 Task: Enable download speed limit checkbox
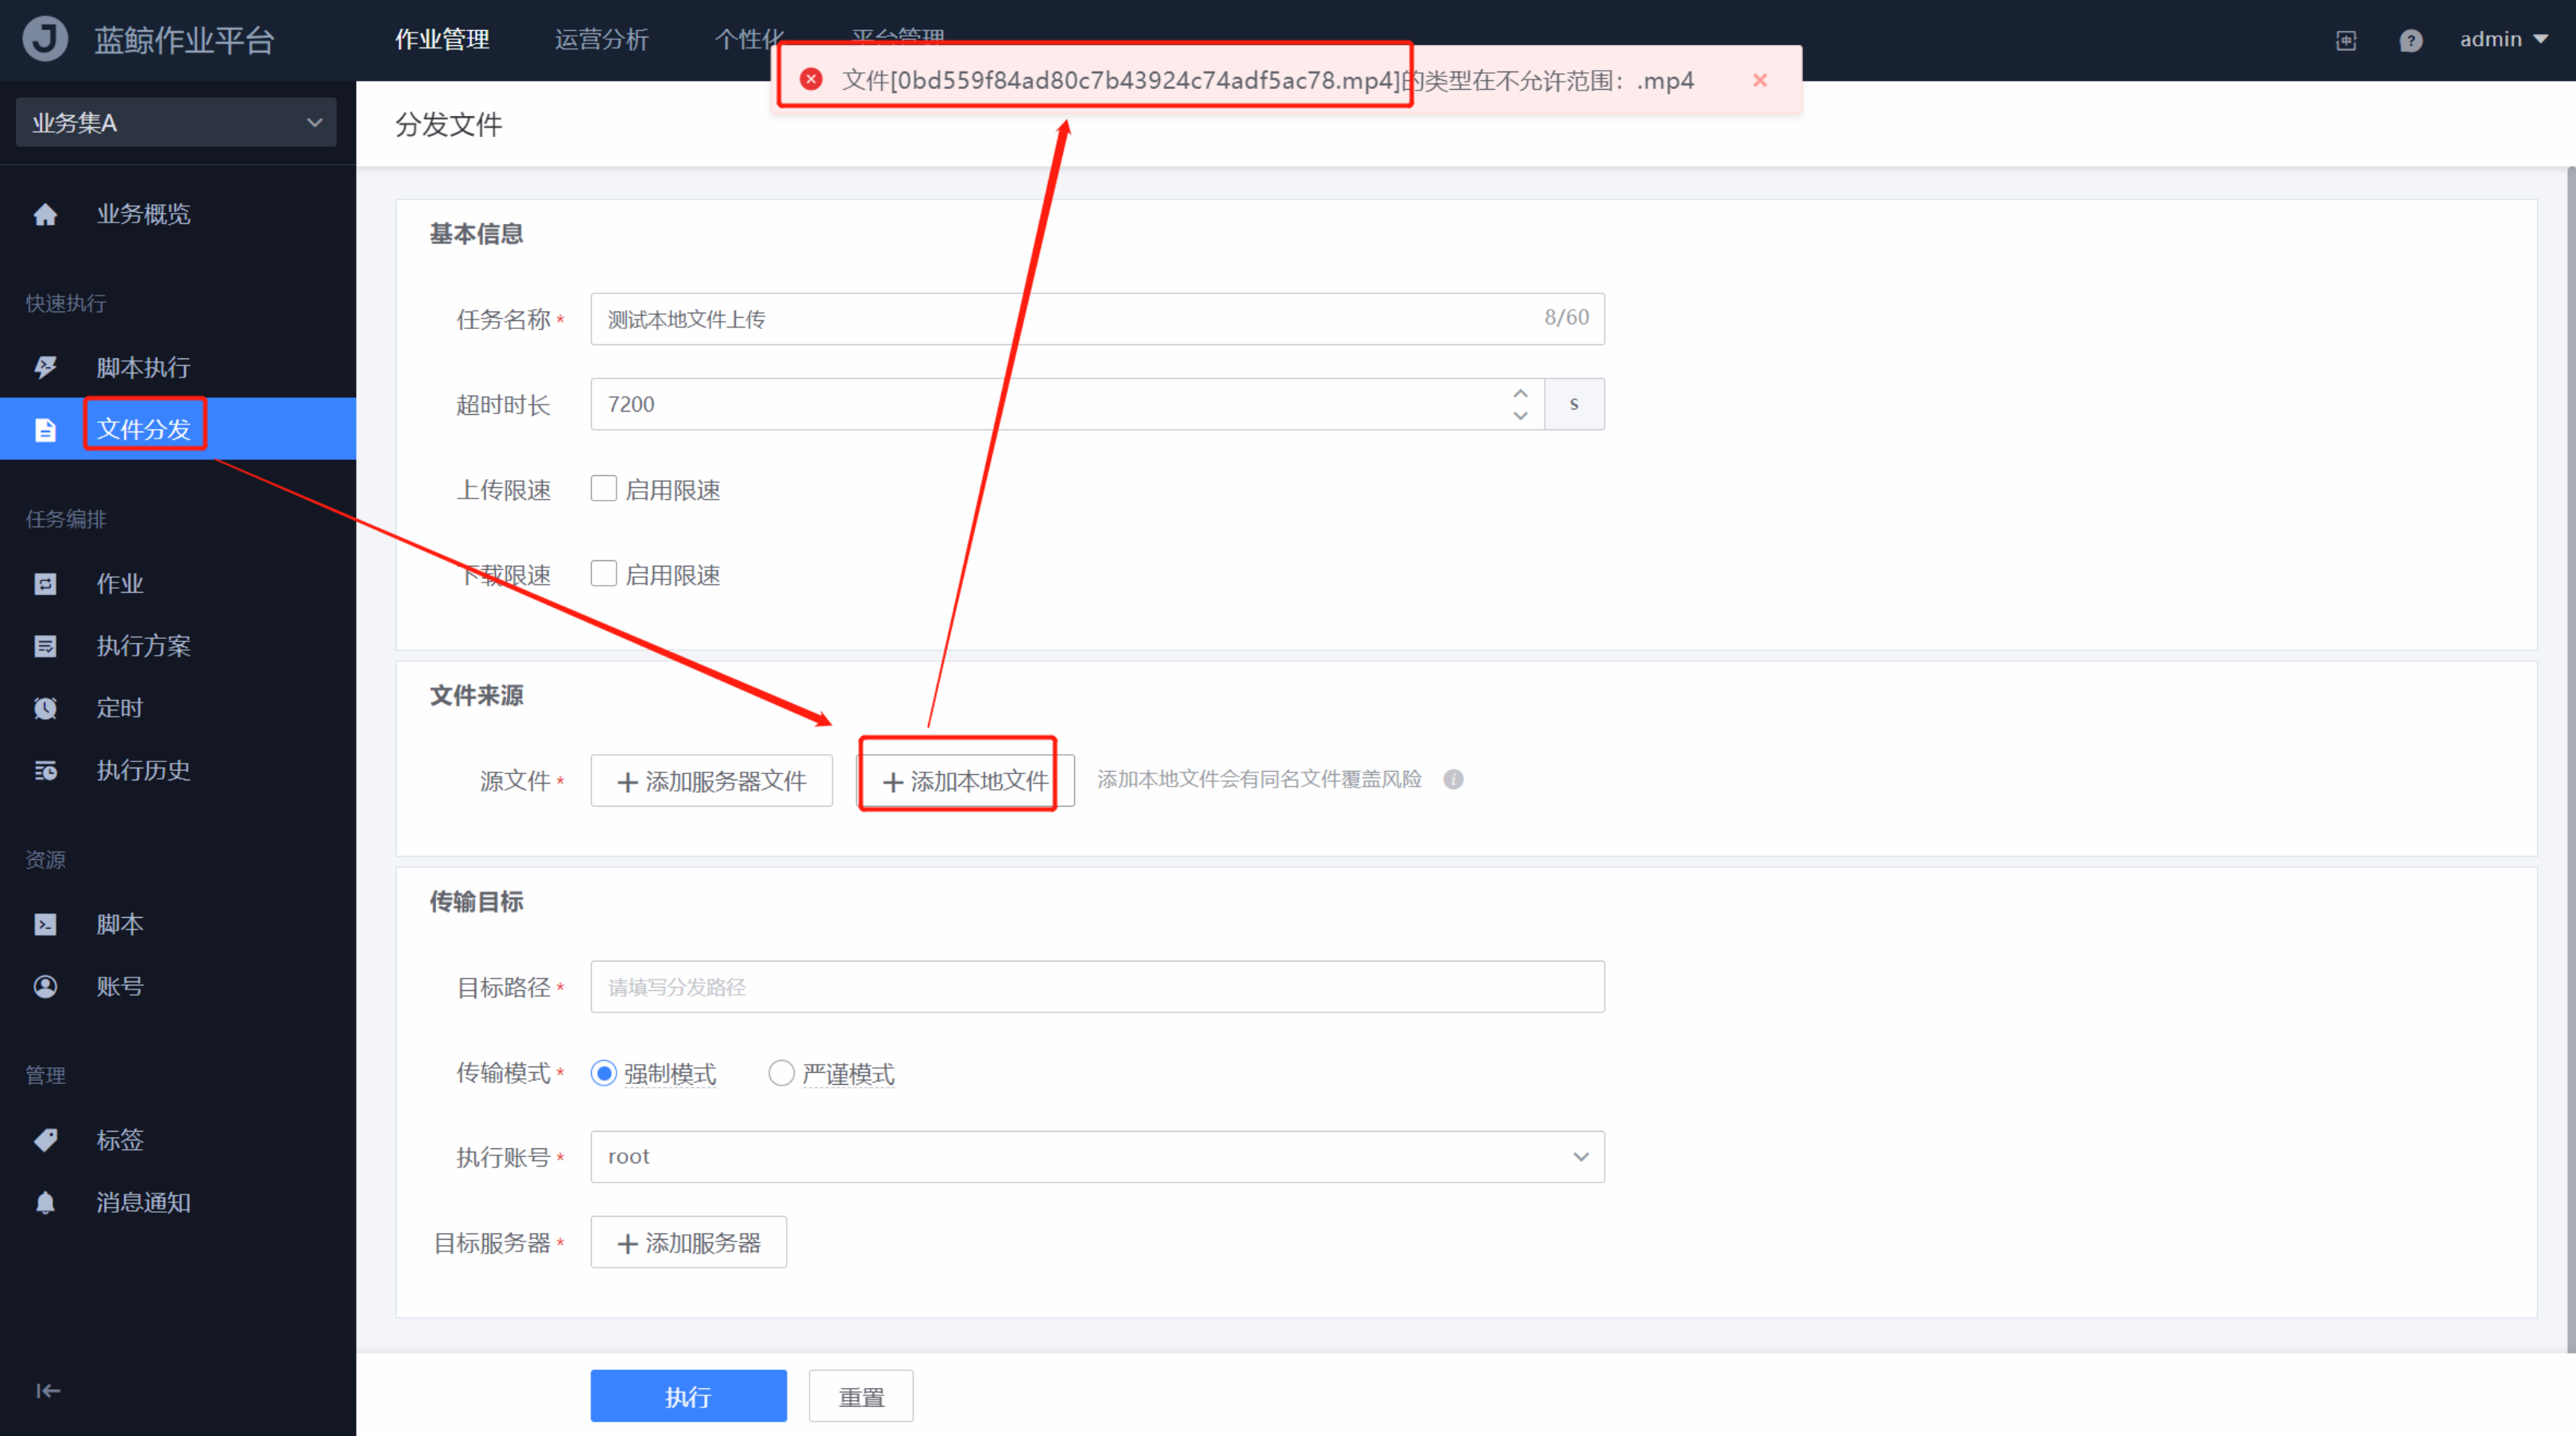603,574
